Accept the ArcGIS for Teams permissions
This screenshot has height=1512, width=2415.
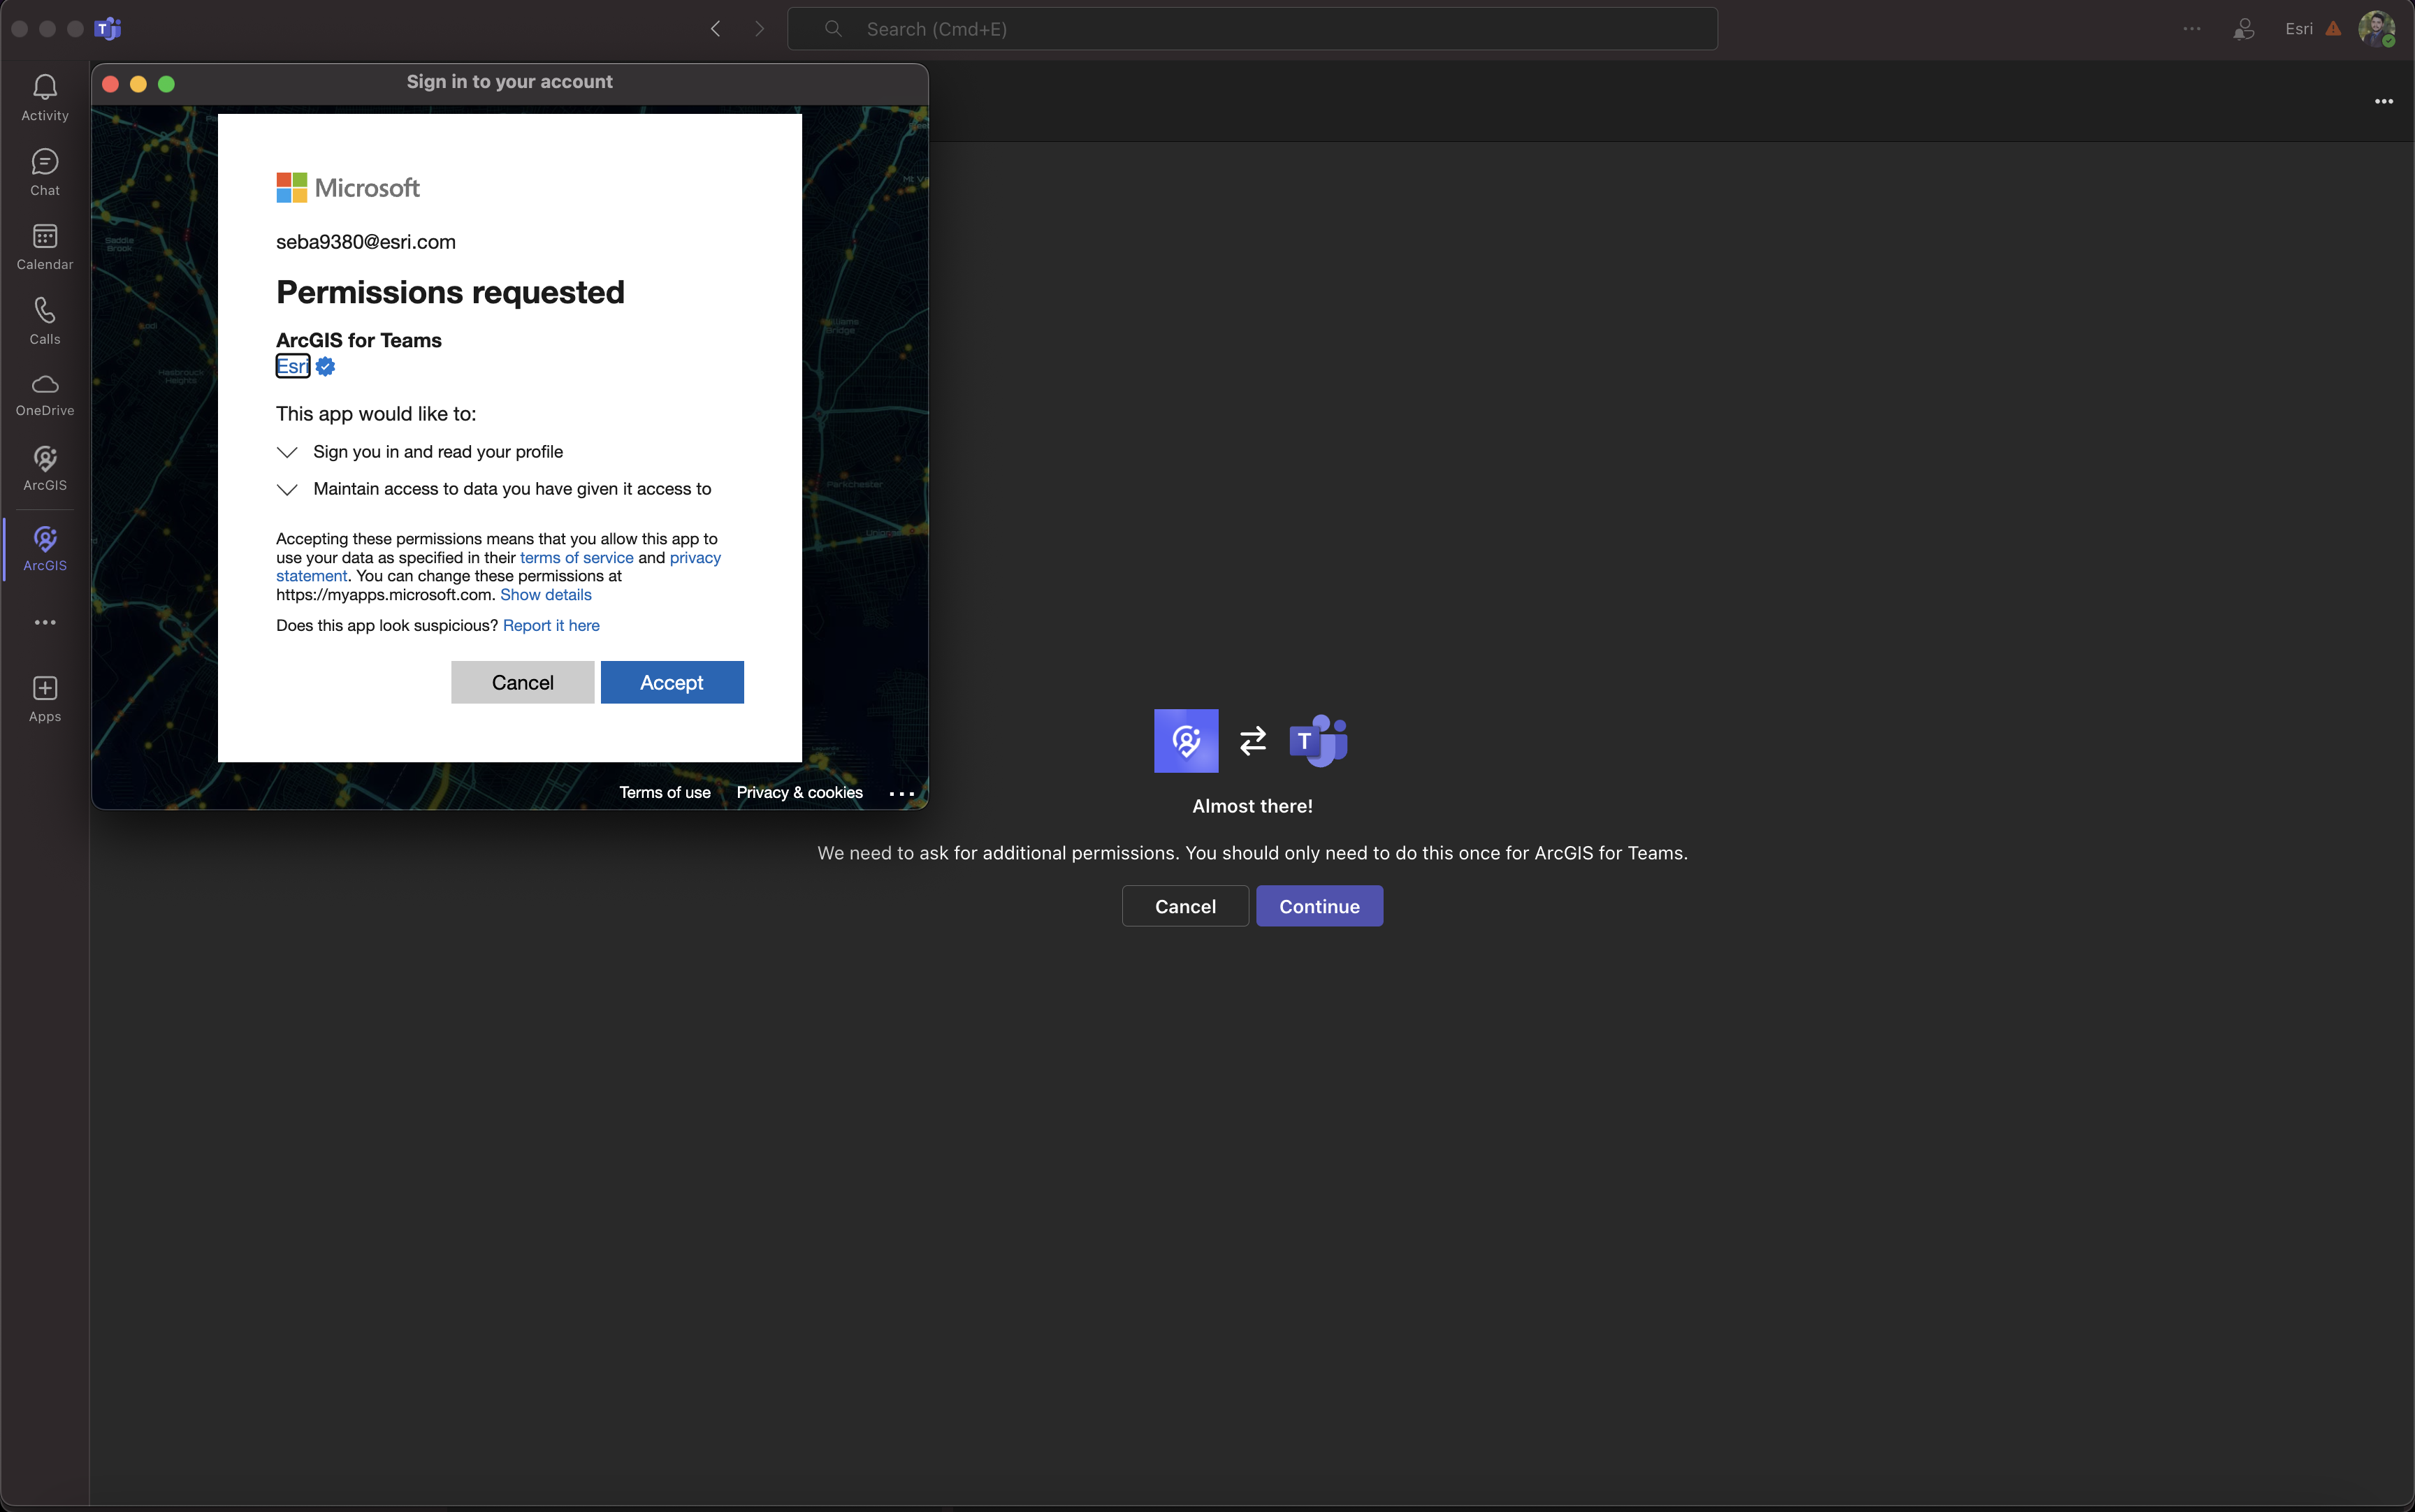672,681
